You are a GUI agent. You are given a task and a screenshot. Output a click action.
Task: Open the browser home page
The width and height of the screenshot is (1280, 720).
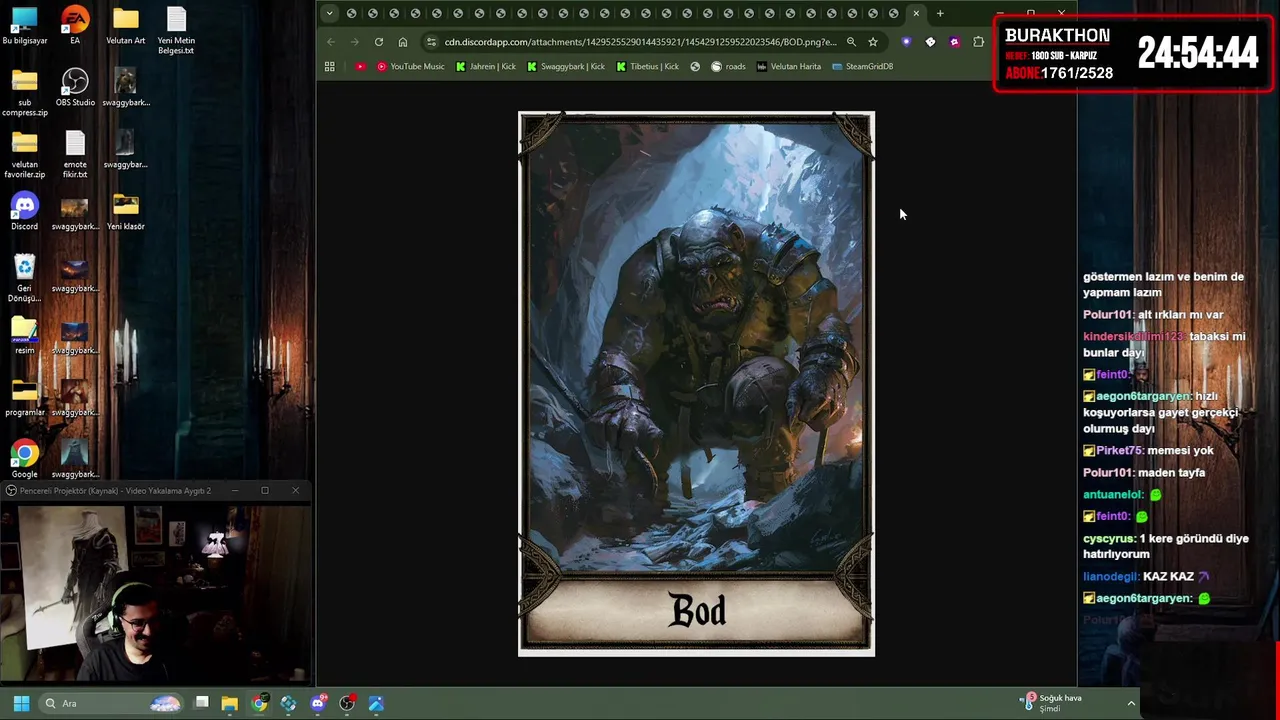click(403, 42)
